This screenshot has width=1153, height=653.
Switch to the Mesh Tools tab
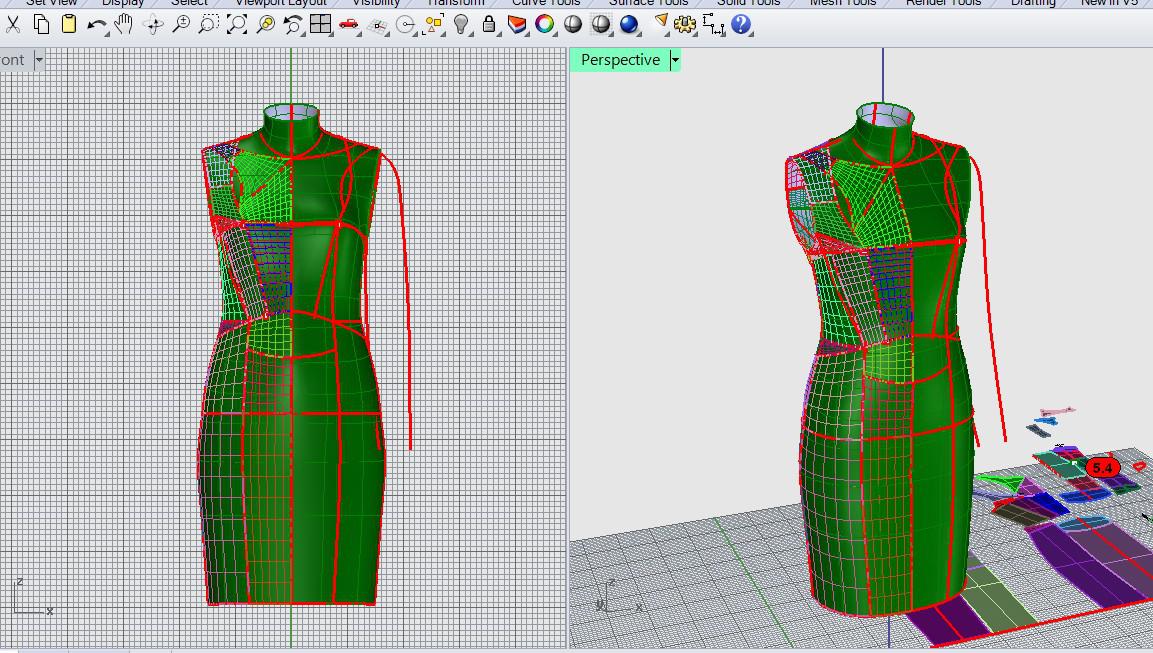click(842, 3)
